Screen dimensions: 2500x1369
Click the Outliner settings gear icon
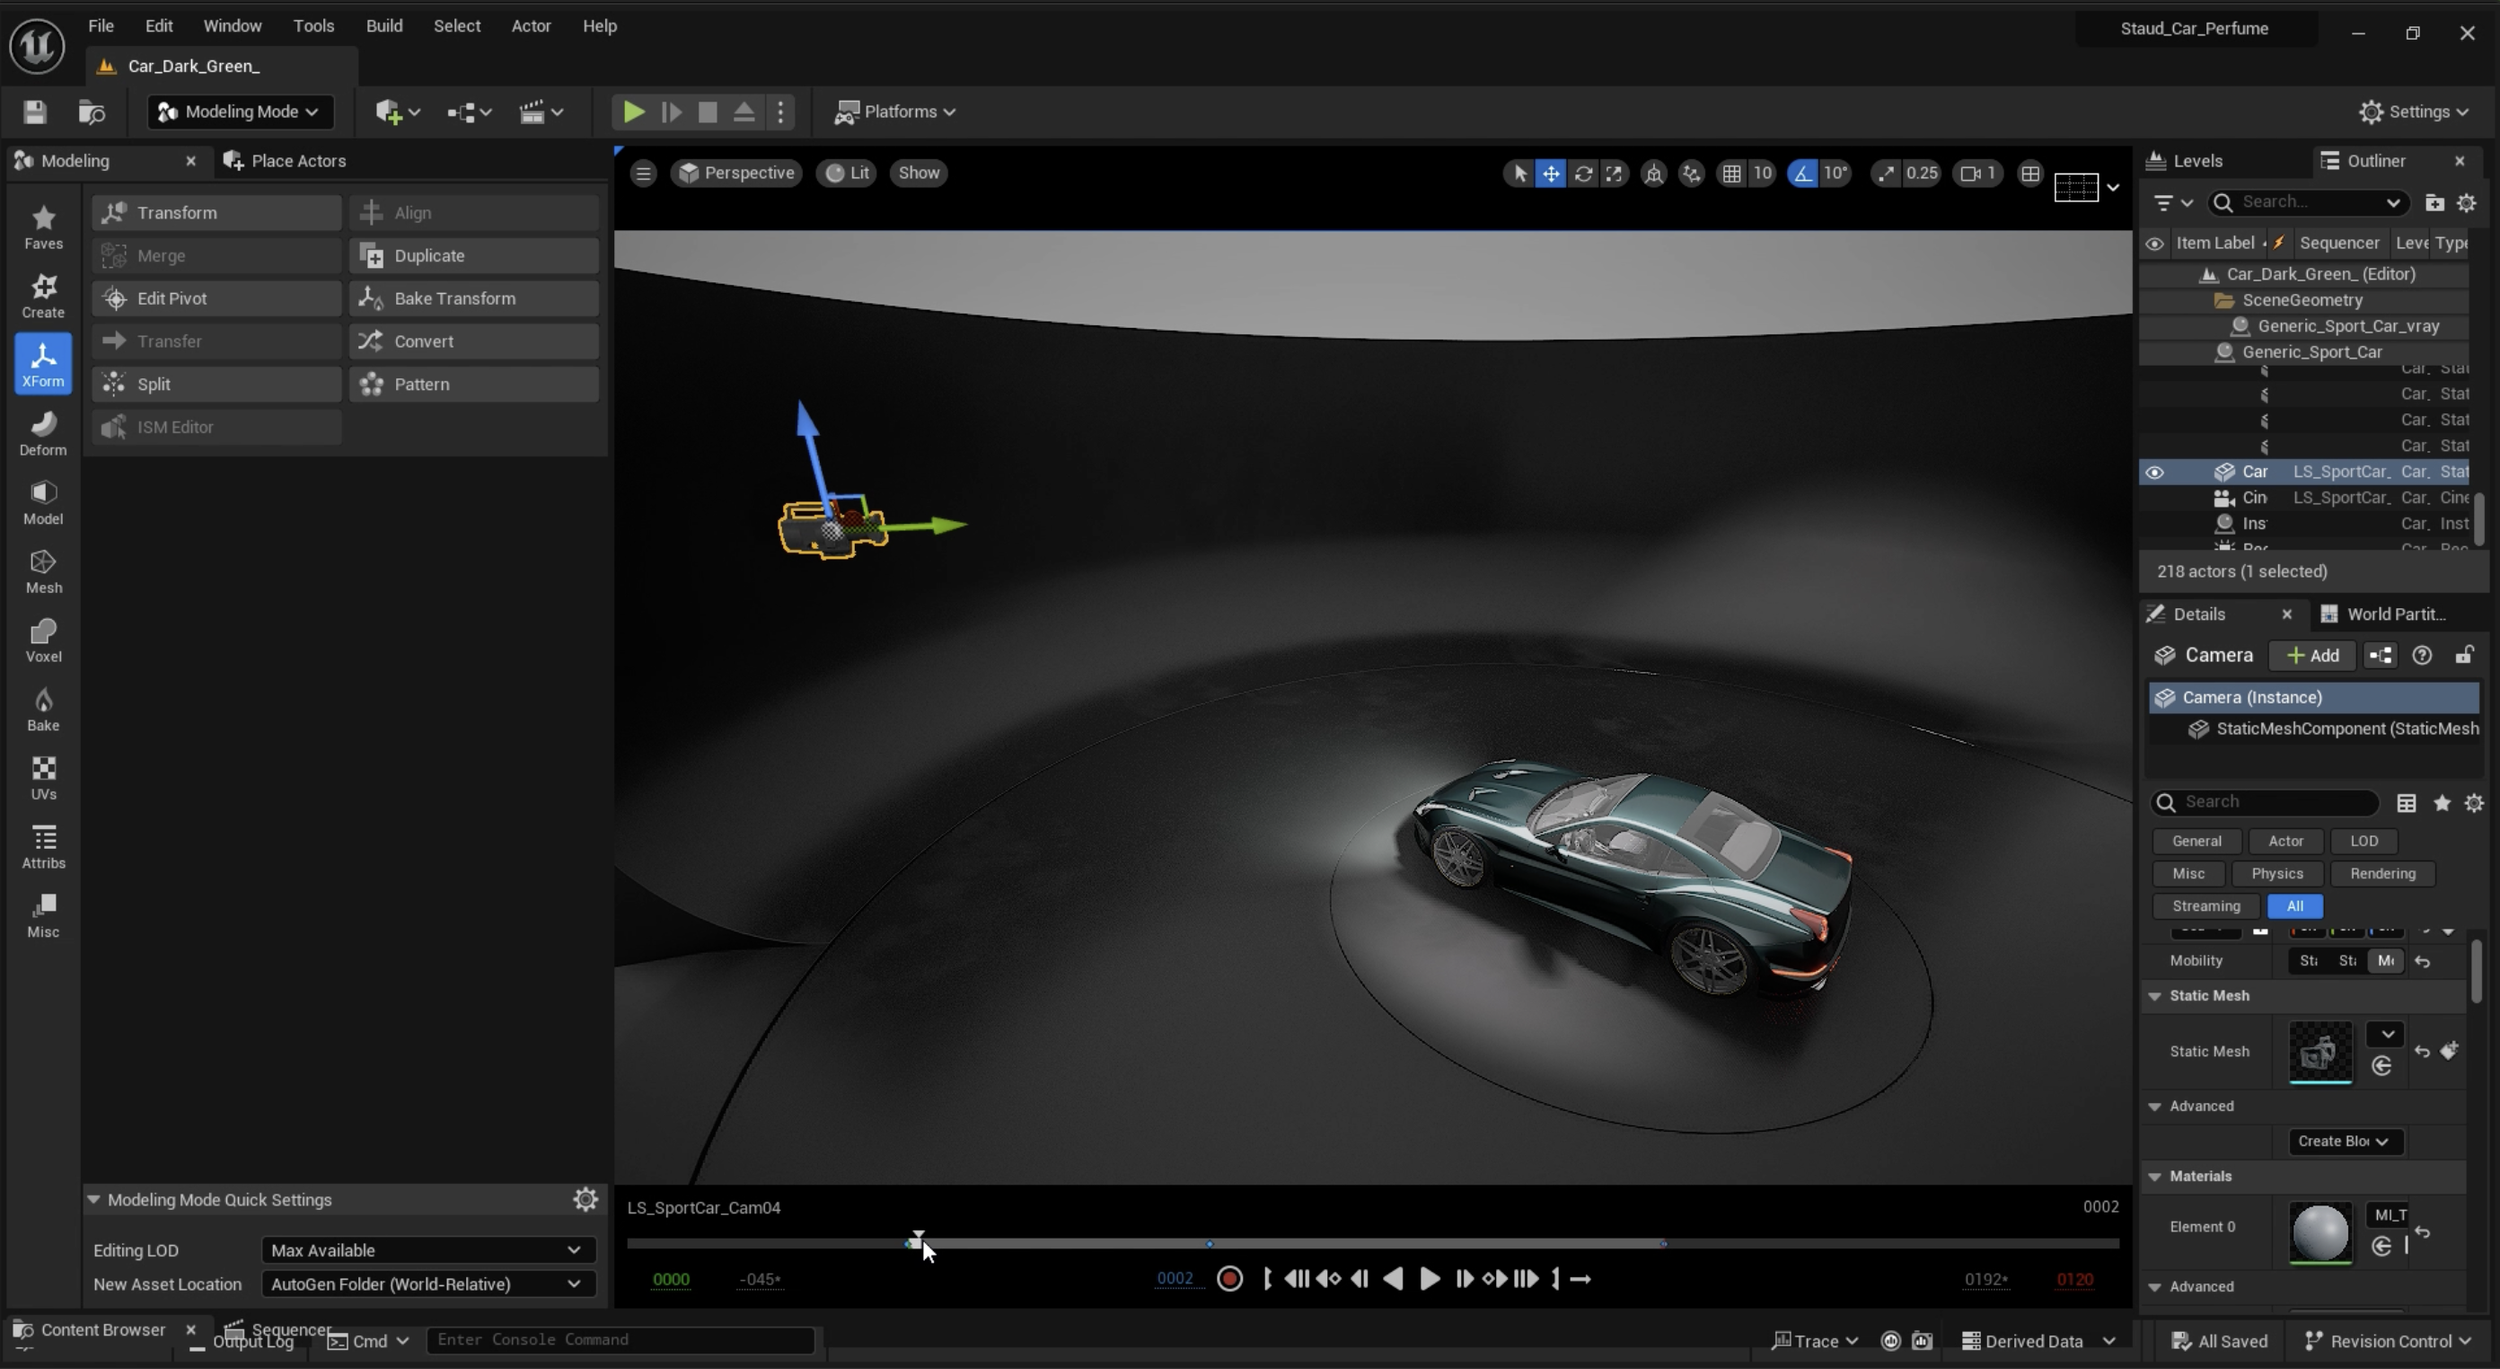2467,202
